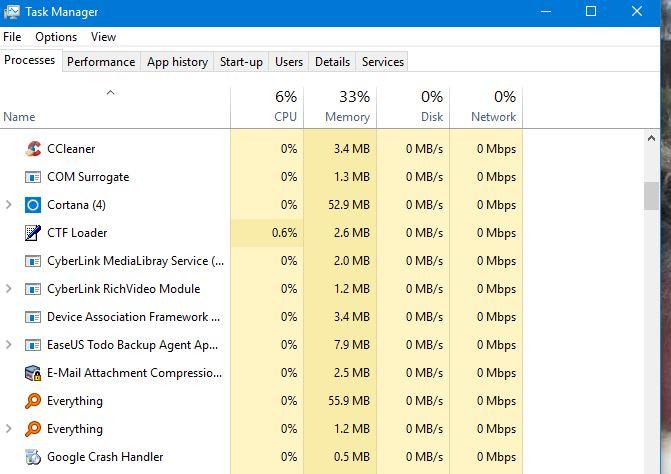Open the Options menu
The height and width of the screenshot is (474, 671).
coord(56,37)
